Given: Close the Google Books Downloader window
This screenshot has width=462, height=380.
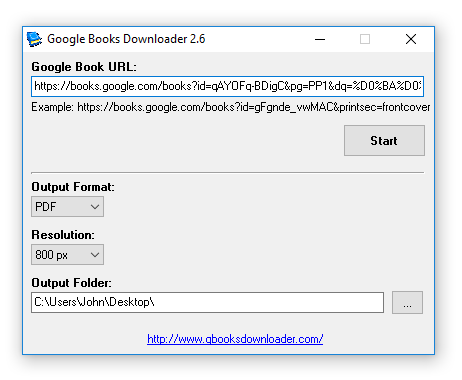Looking at the screenshot, I should [411, 39].
